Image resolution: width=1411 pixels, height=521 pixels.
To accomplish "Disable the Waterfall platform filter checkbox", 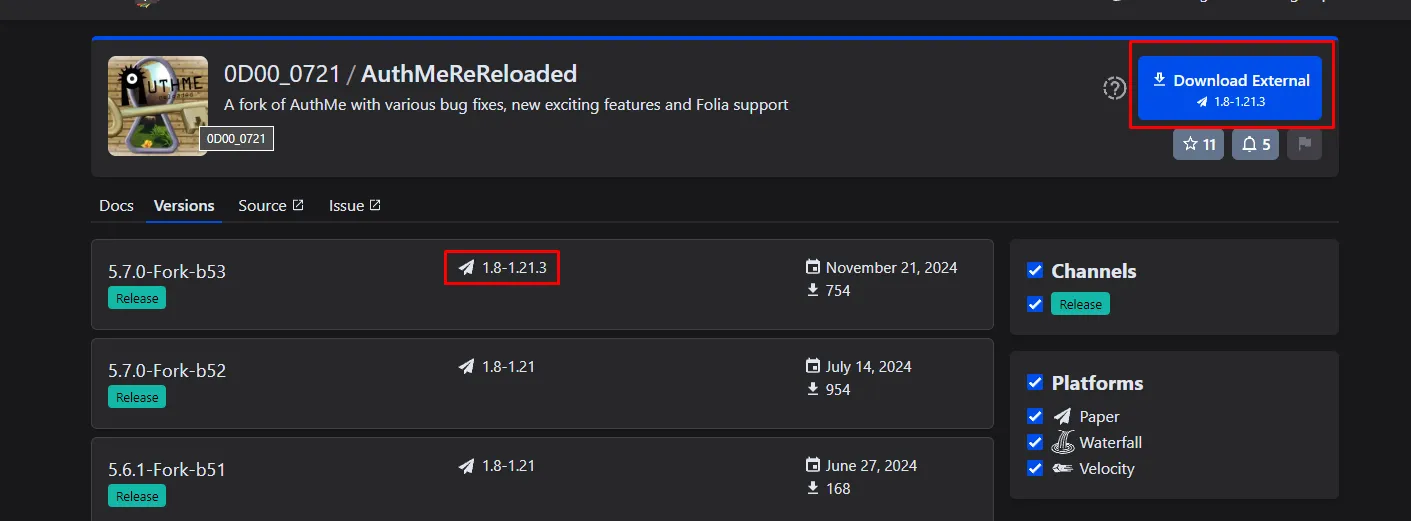I will point(1035,442).
